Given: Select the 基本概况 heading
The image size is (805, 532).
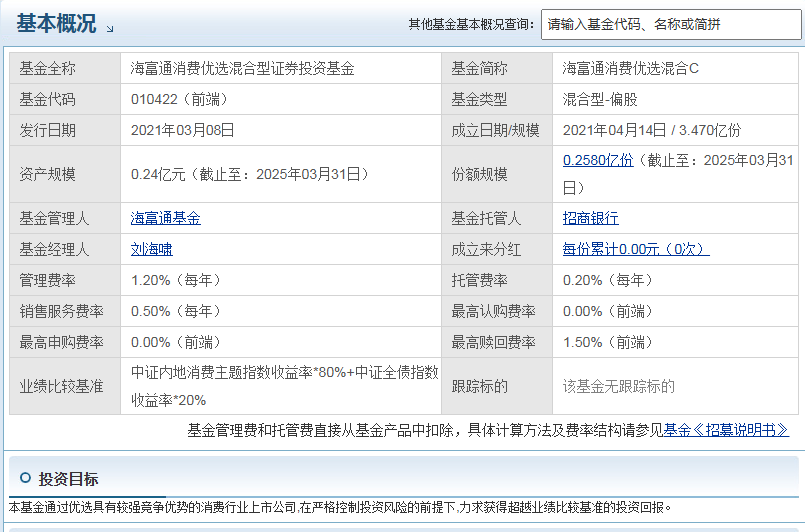Looking at the screenshot, I should point(56,24).
